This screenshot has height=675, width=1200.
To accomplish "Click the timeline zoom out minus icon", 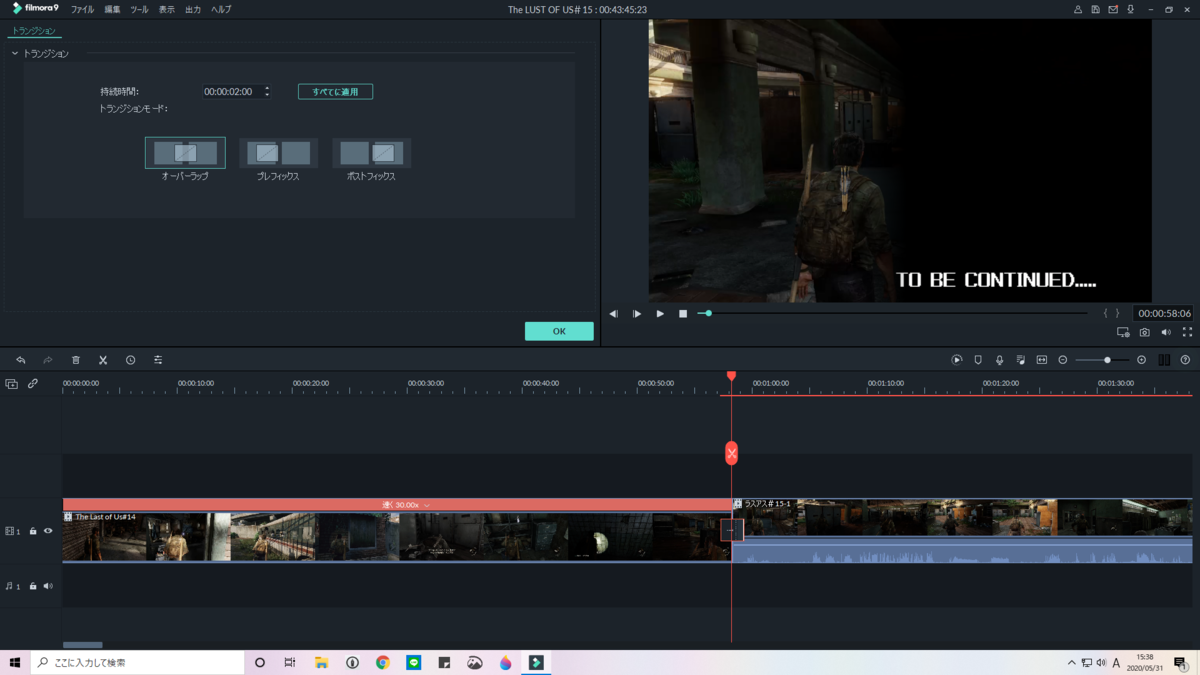I will pos(1063,360).
